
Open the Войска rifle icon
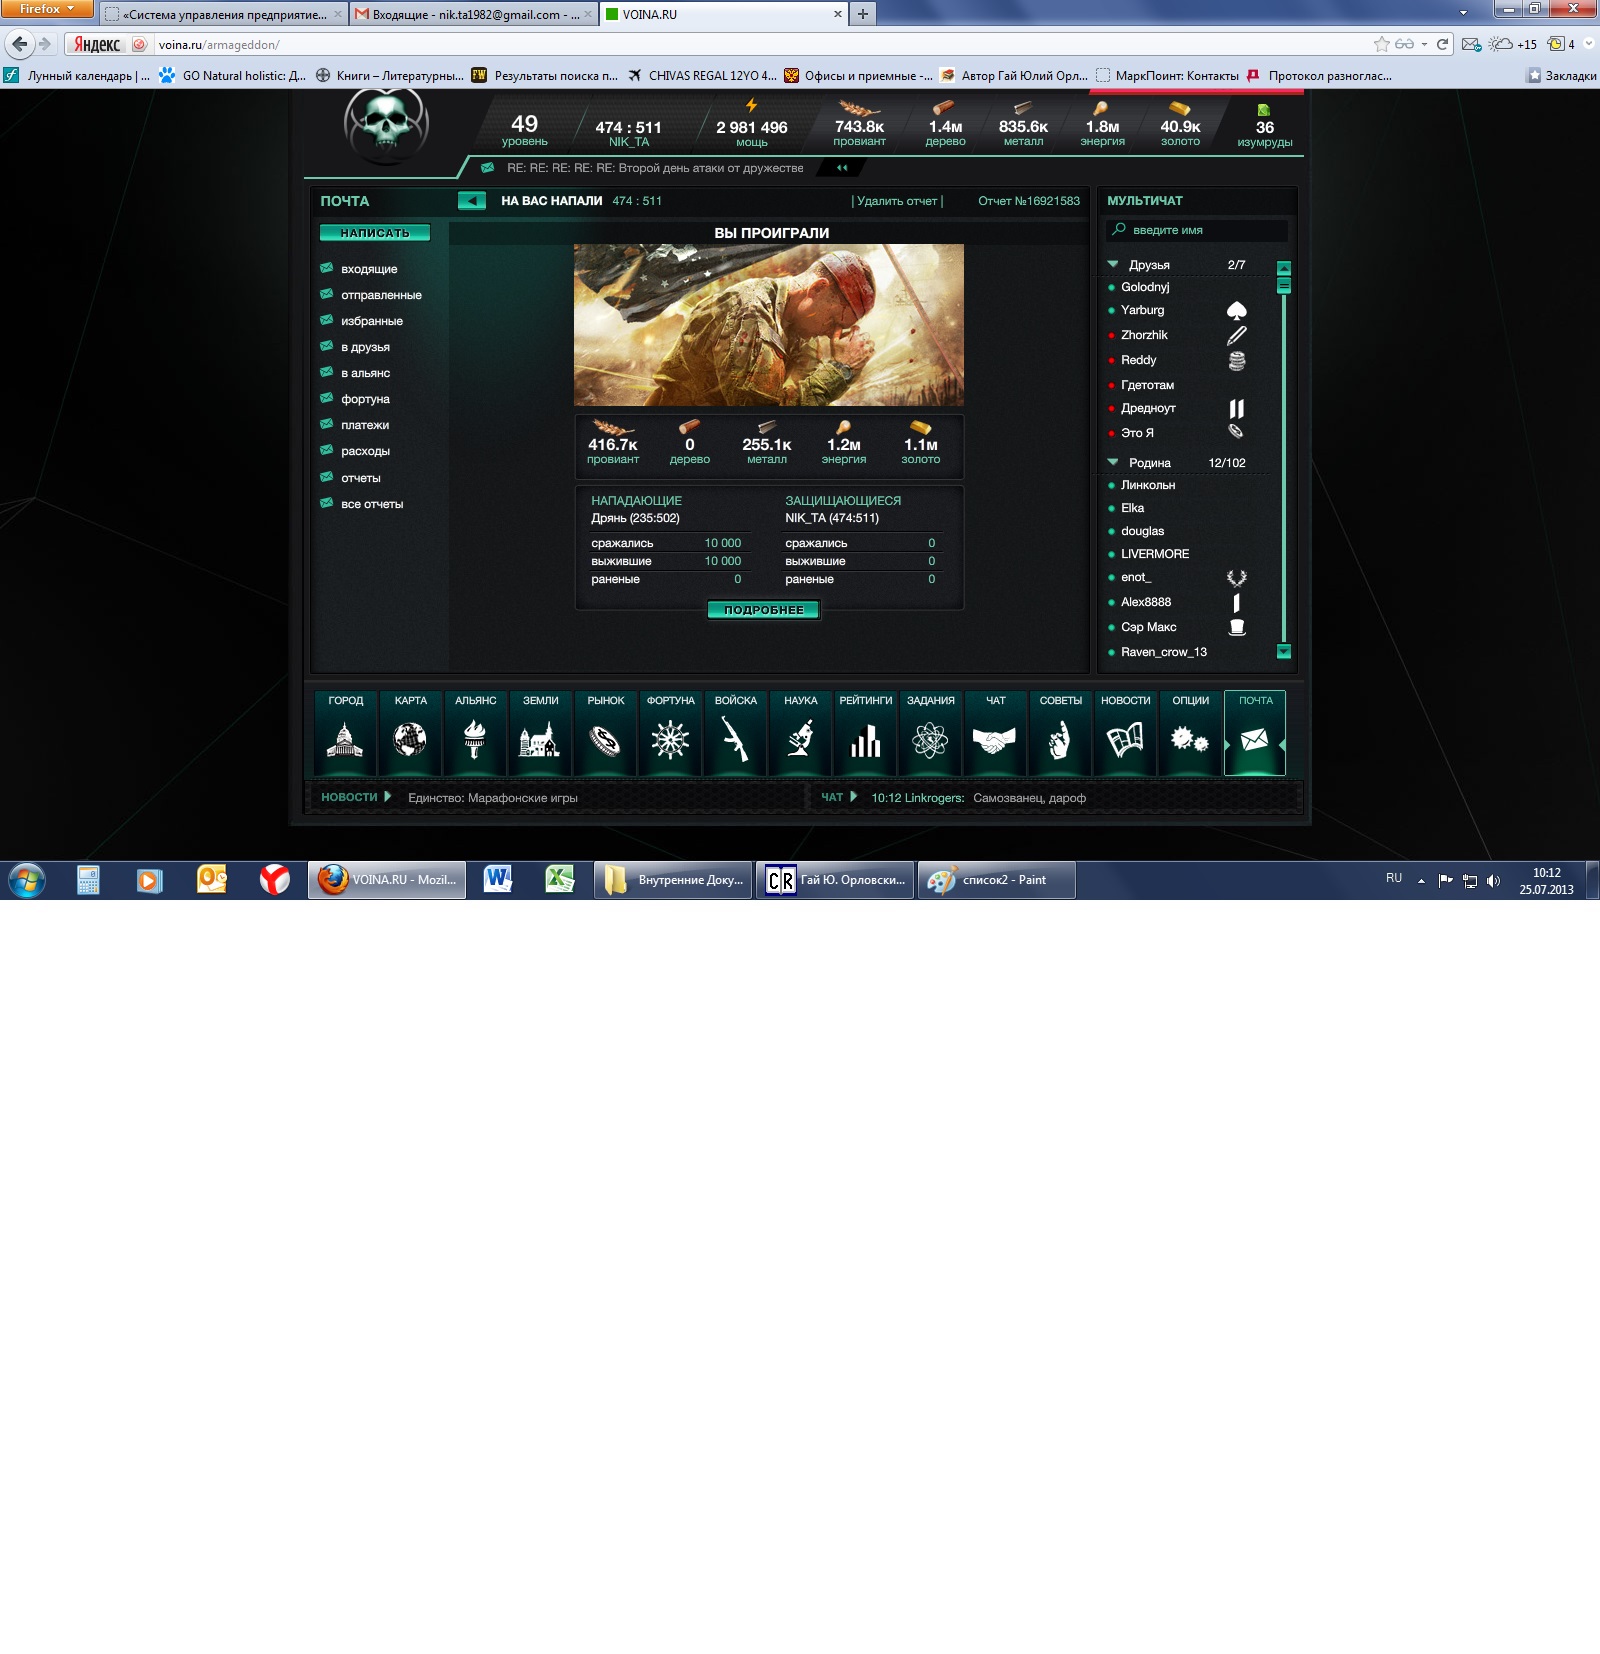point(735,740)
